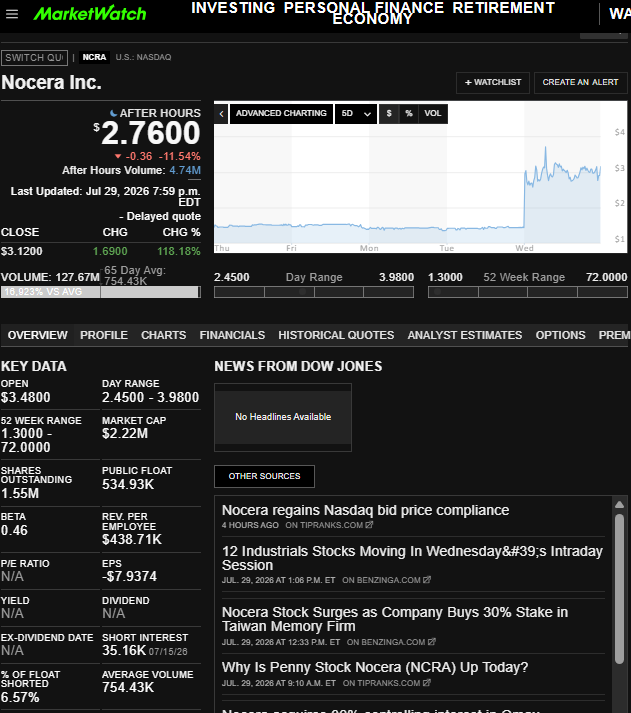Click the news list vertical scrollbar
This screenshot has height=713, width=631.
619,588
